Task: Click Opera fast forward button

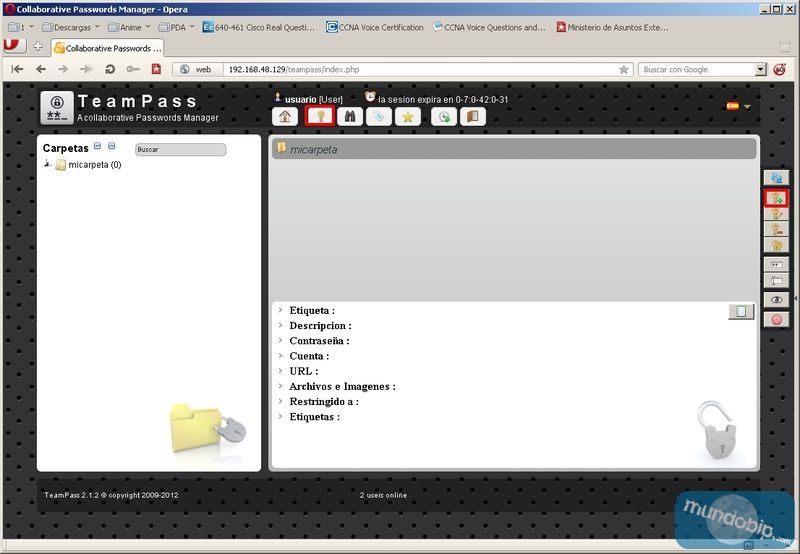Action: pos(86,69)
